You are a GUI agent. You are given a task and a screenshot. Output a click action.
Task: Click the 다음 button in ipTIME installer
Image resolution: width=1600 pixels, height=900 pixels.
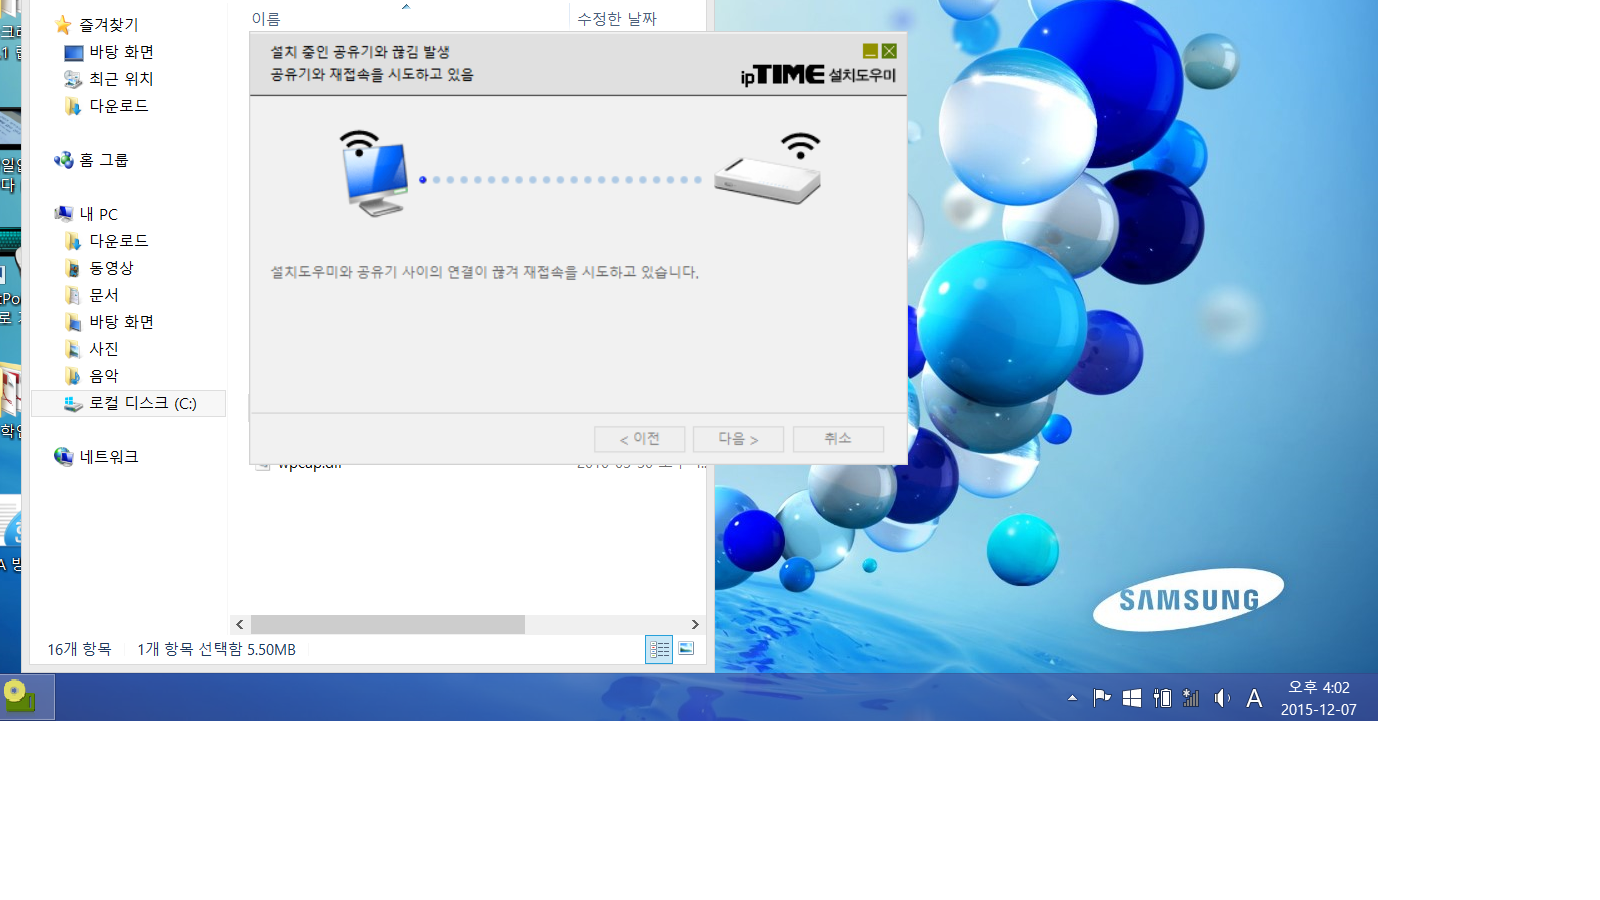(738, 439)
